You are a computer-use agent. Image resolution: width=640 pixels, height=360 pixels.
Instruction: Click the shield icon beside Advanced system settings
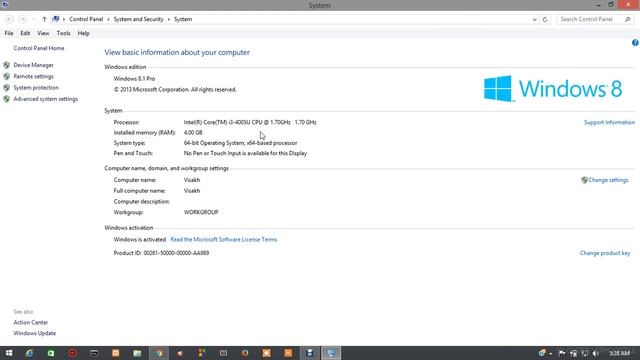[7, 99]
